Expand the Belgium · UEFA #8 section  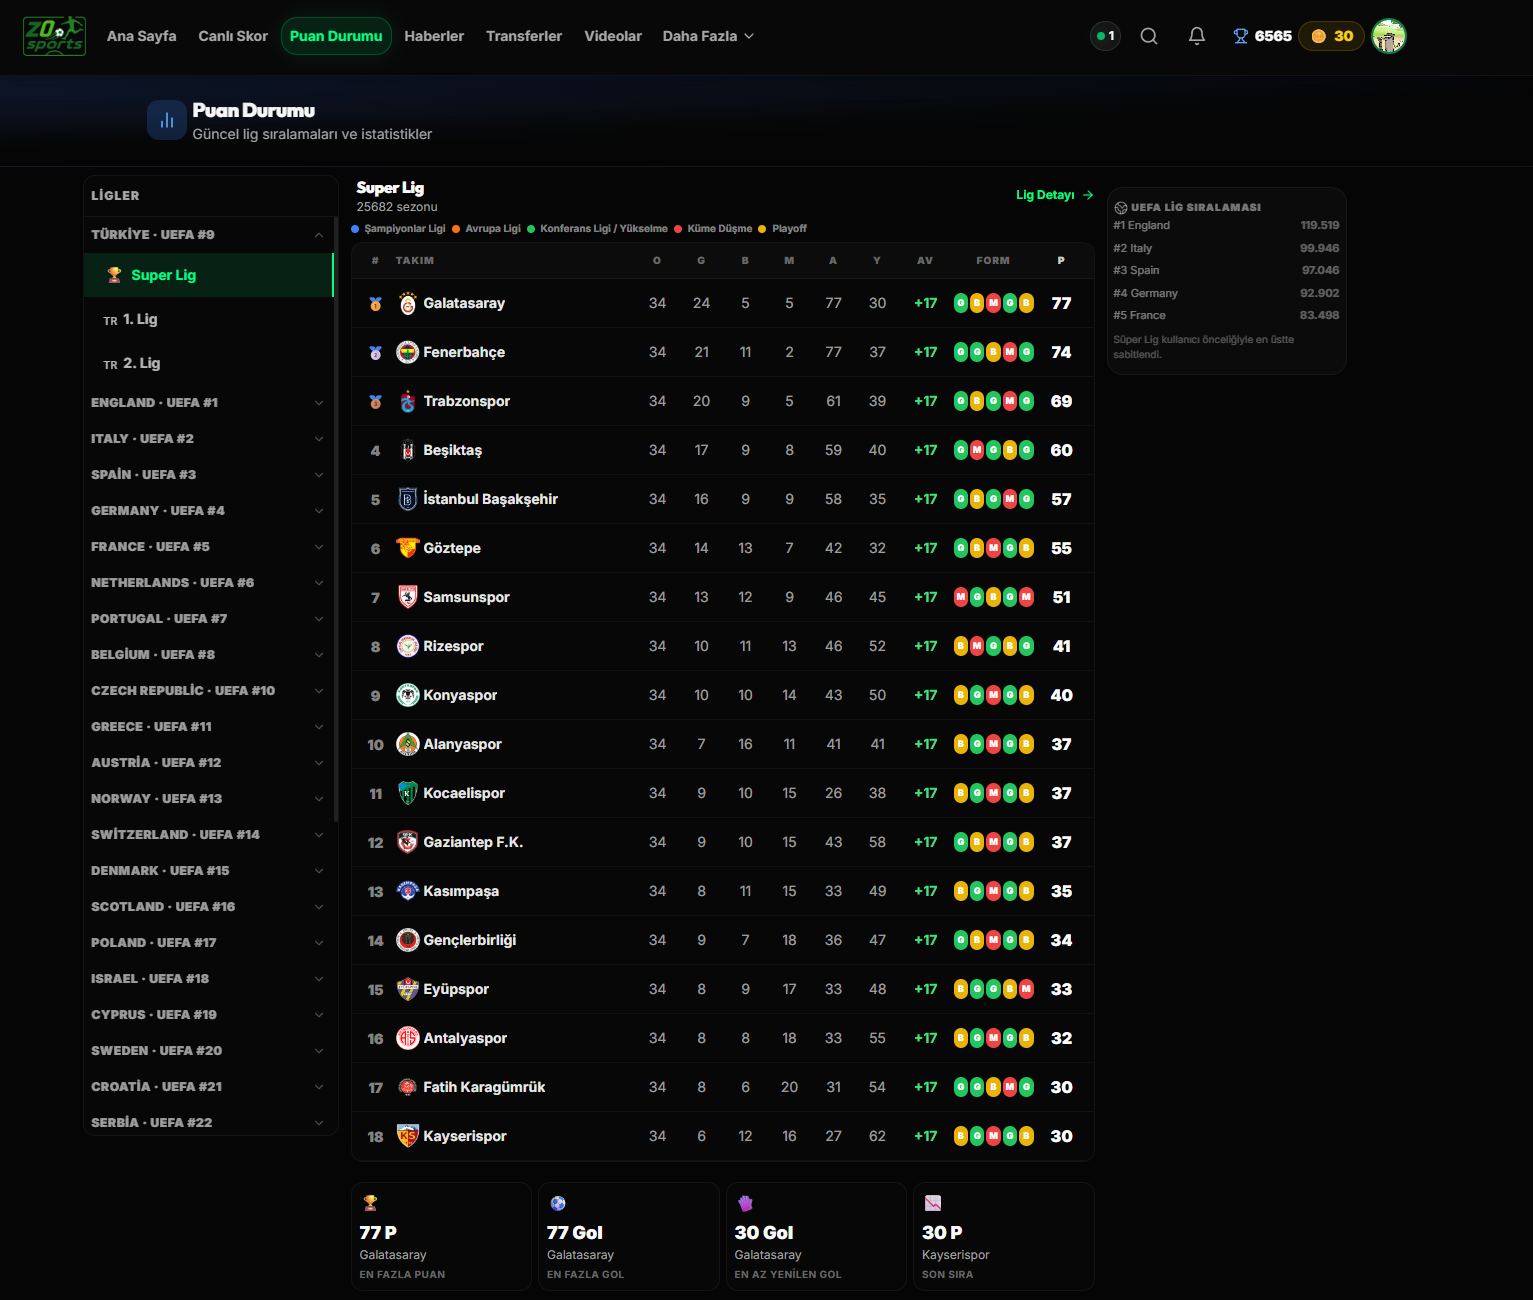point(209,655)
